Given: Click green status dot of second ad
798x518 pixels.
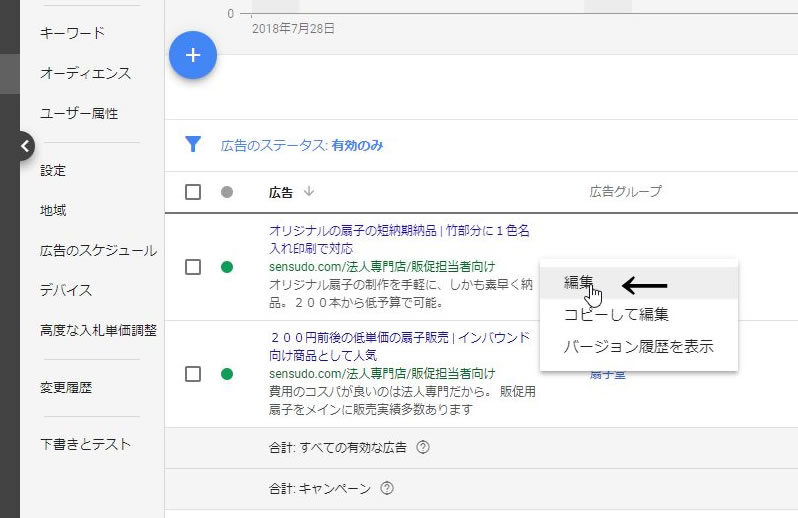Looking at the screenshot, I should [226, 374].
